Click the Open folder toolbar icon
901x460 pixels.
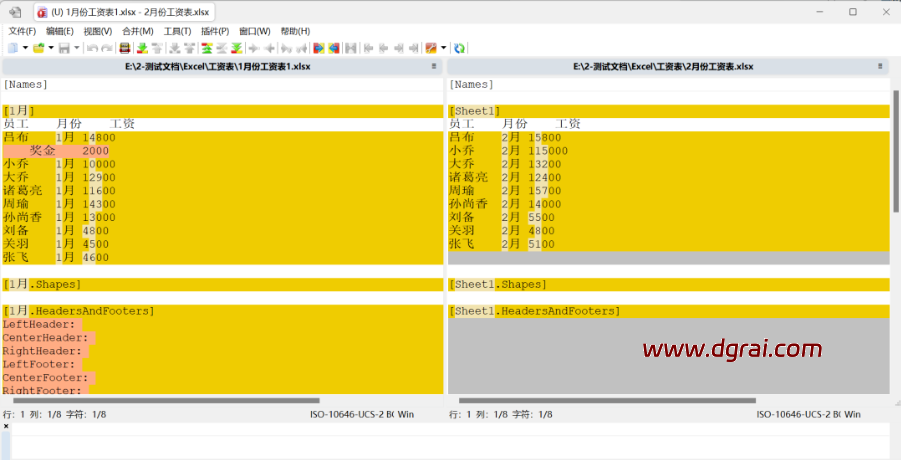click(38, 48)
